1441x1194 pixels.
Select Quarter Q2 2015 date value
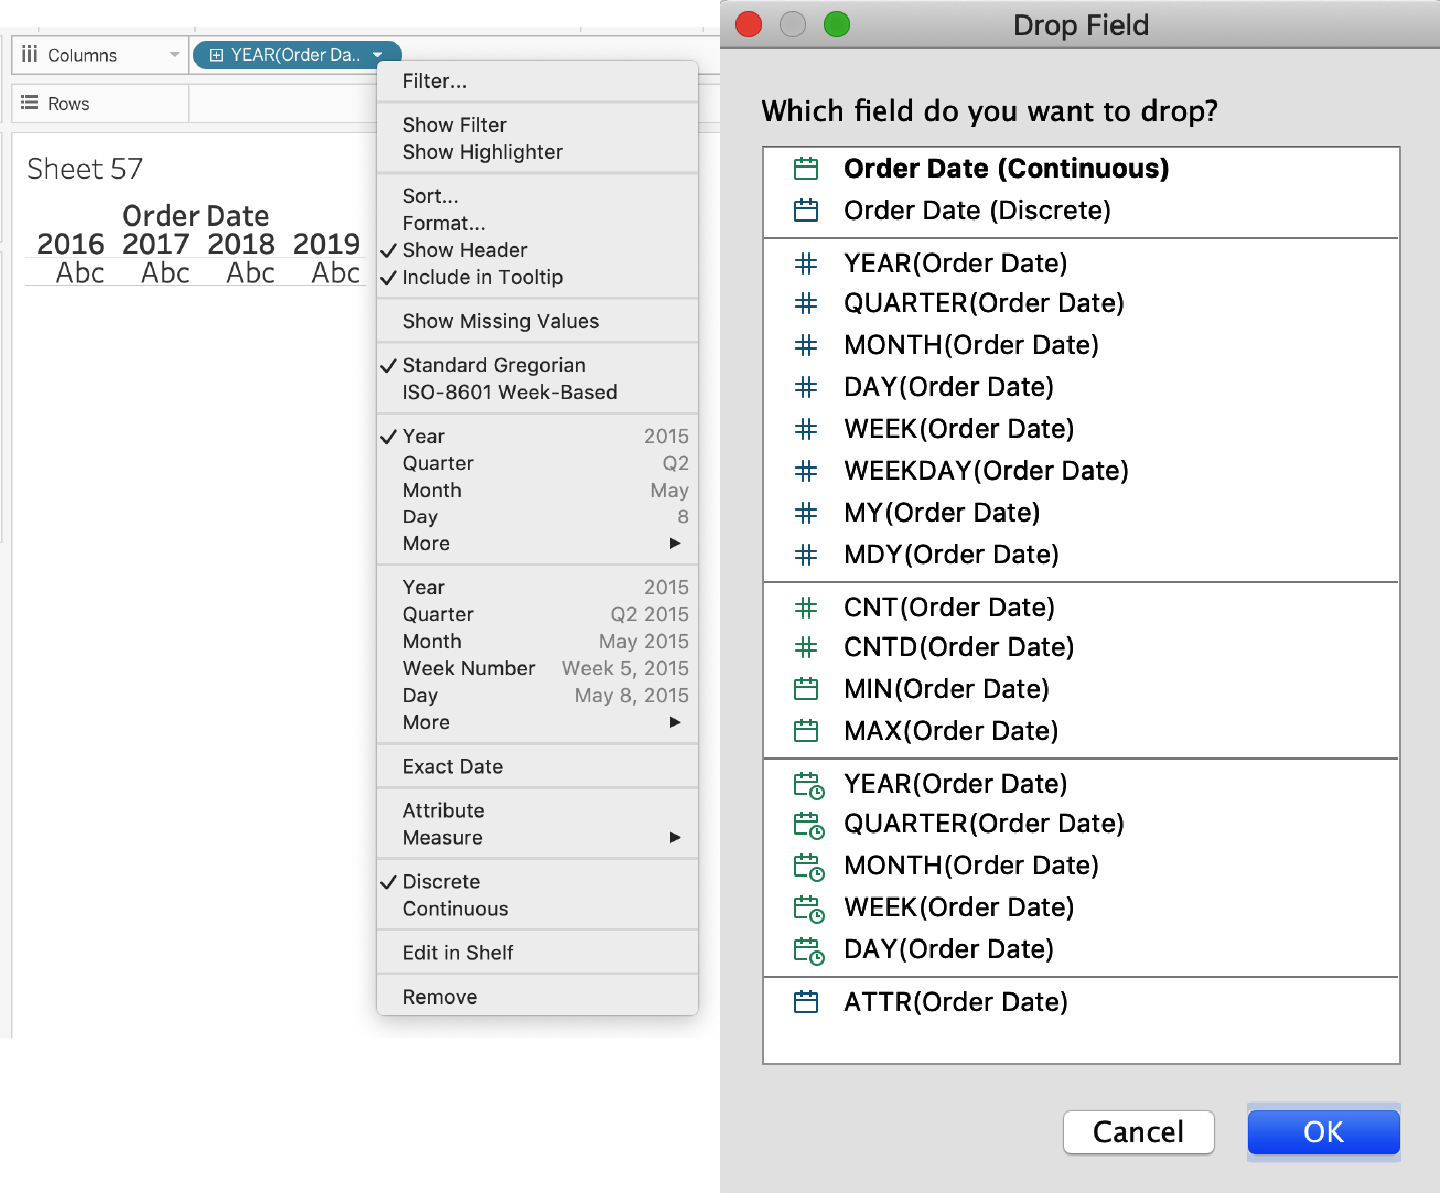[537, 614]
